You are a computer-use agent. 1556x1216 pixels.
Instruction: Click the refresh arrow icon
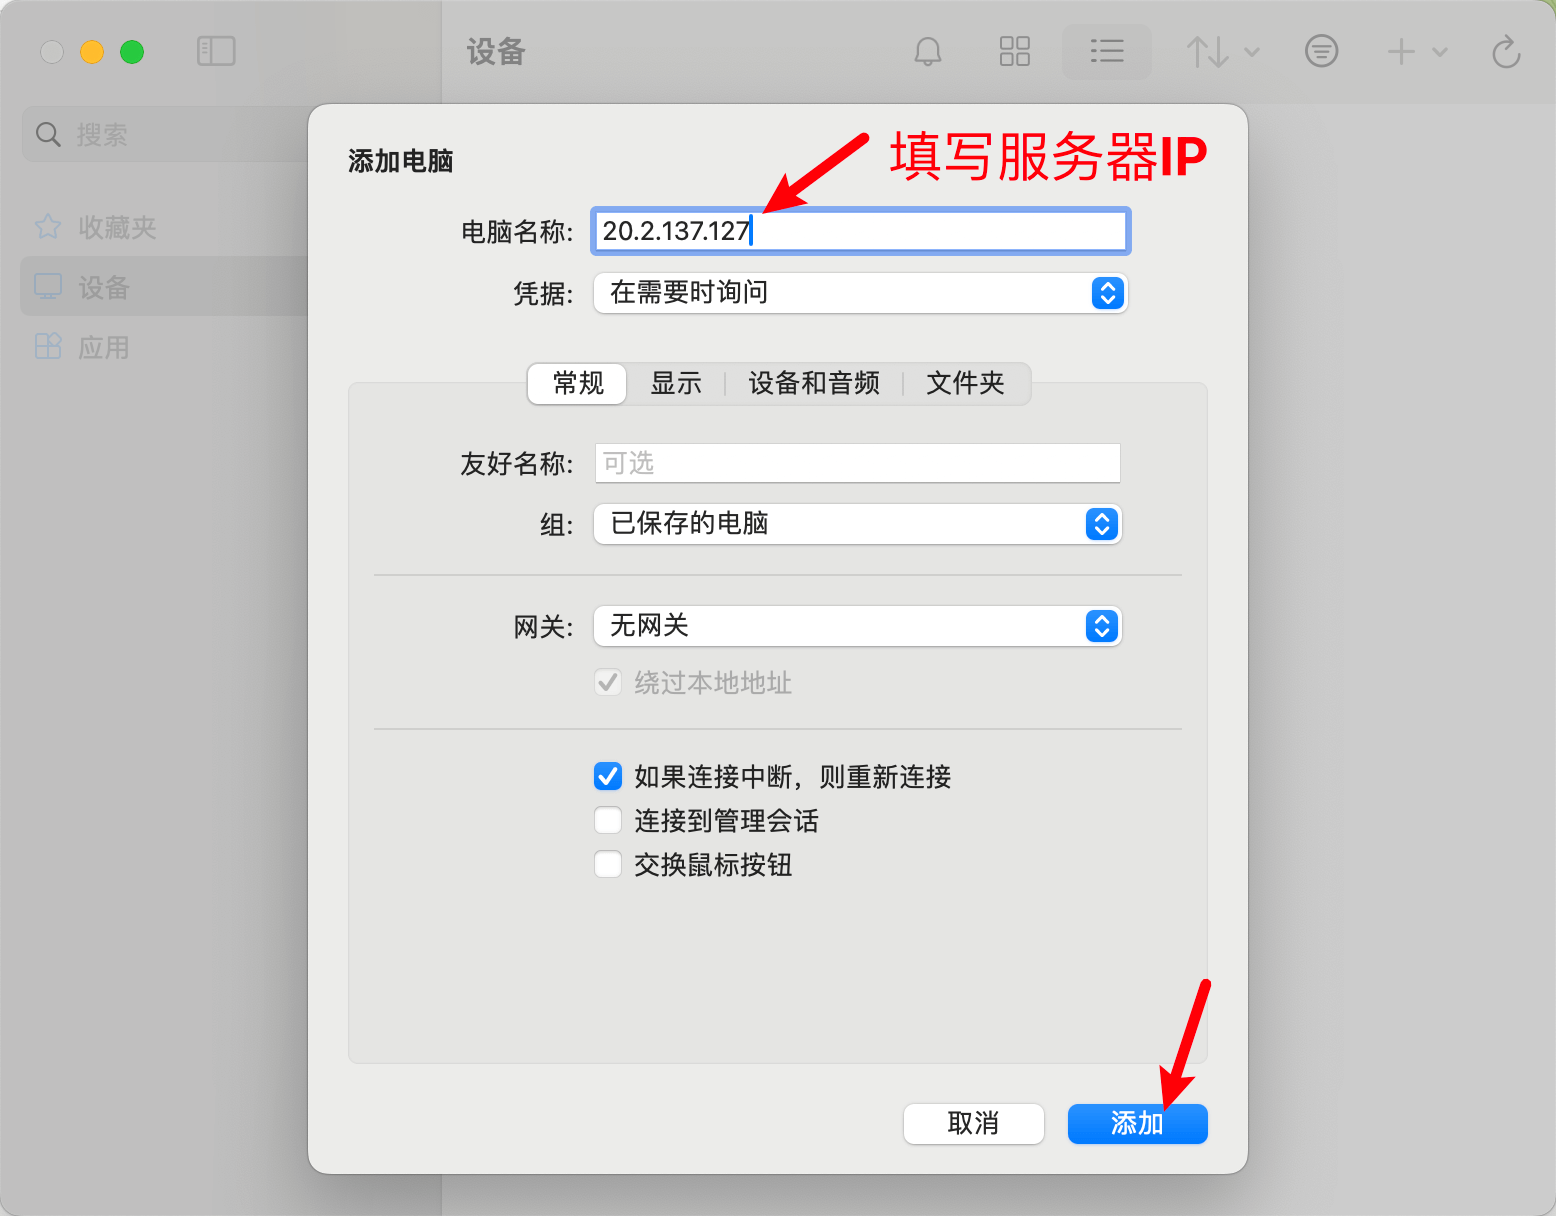click(1506, 51)
